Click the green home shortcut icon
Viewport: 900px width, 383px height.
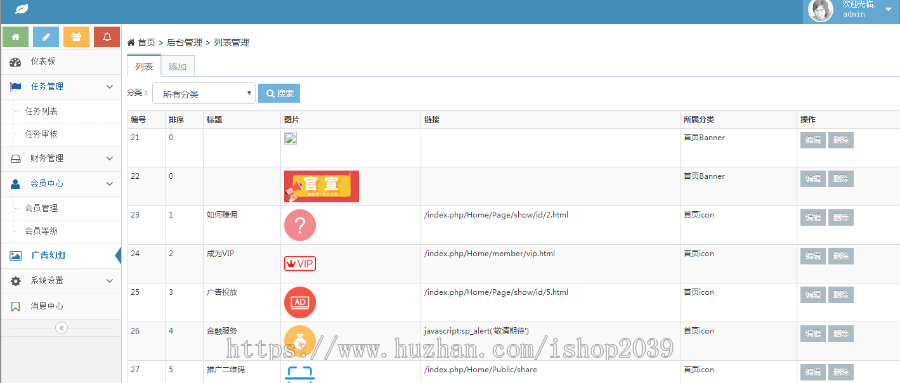click(x=16, y=37)
